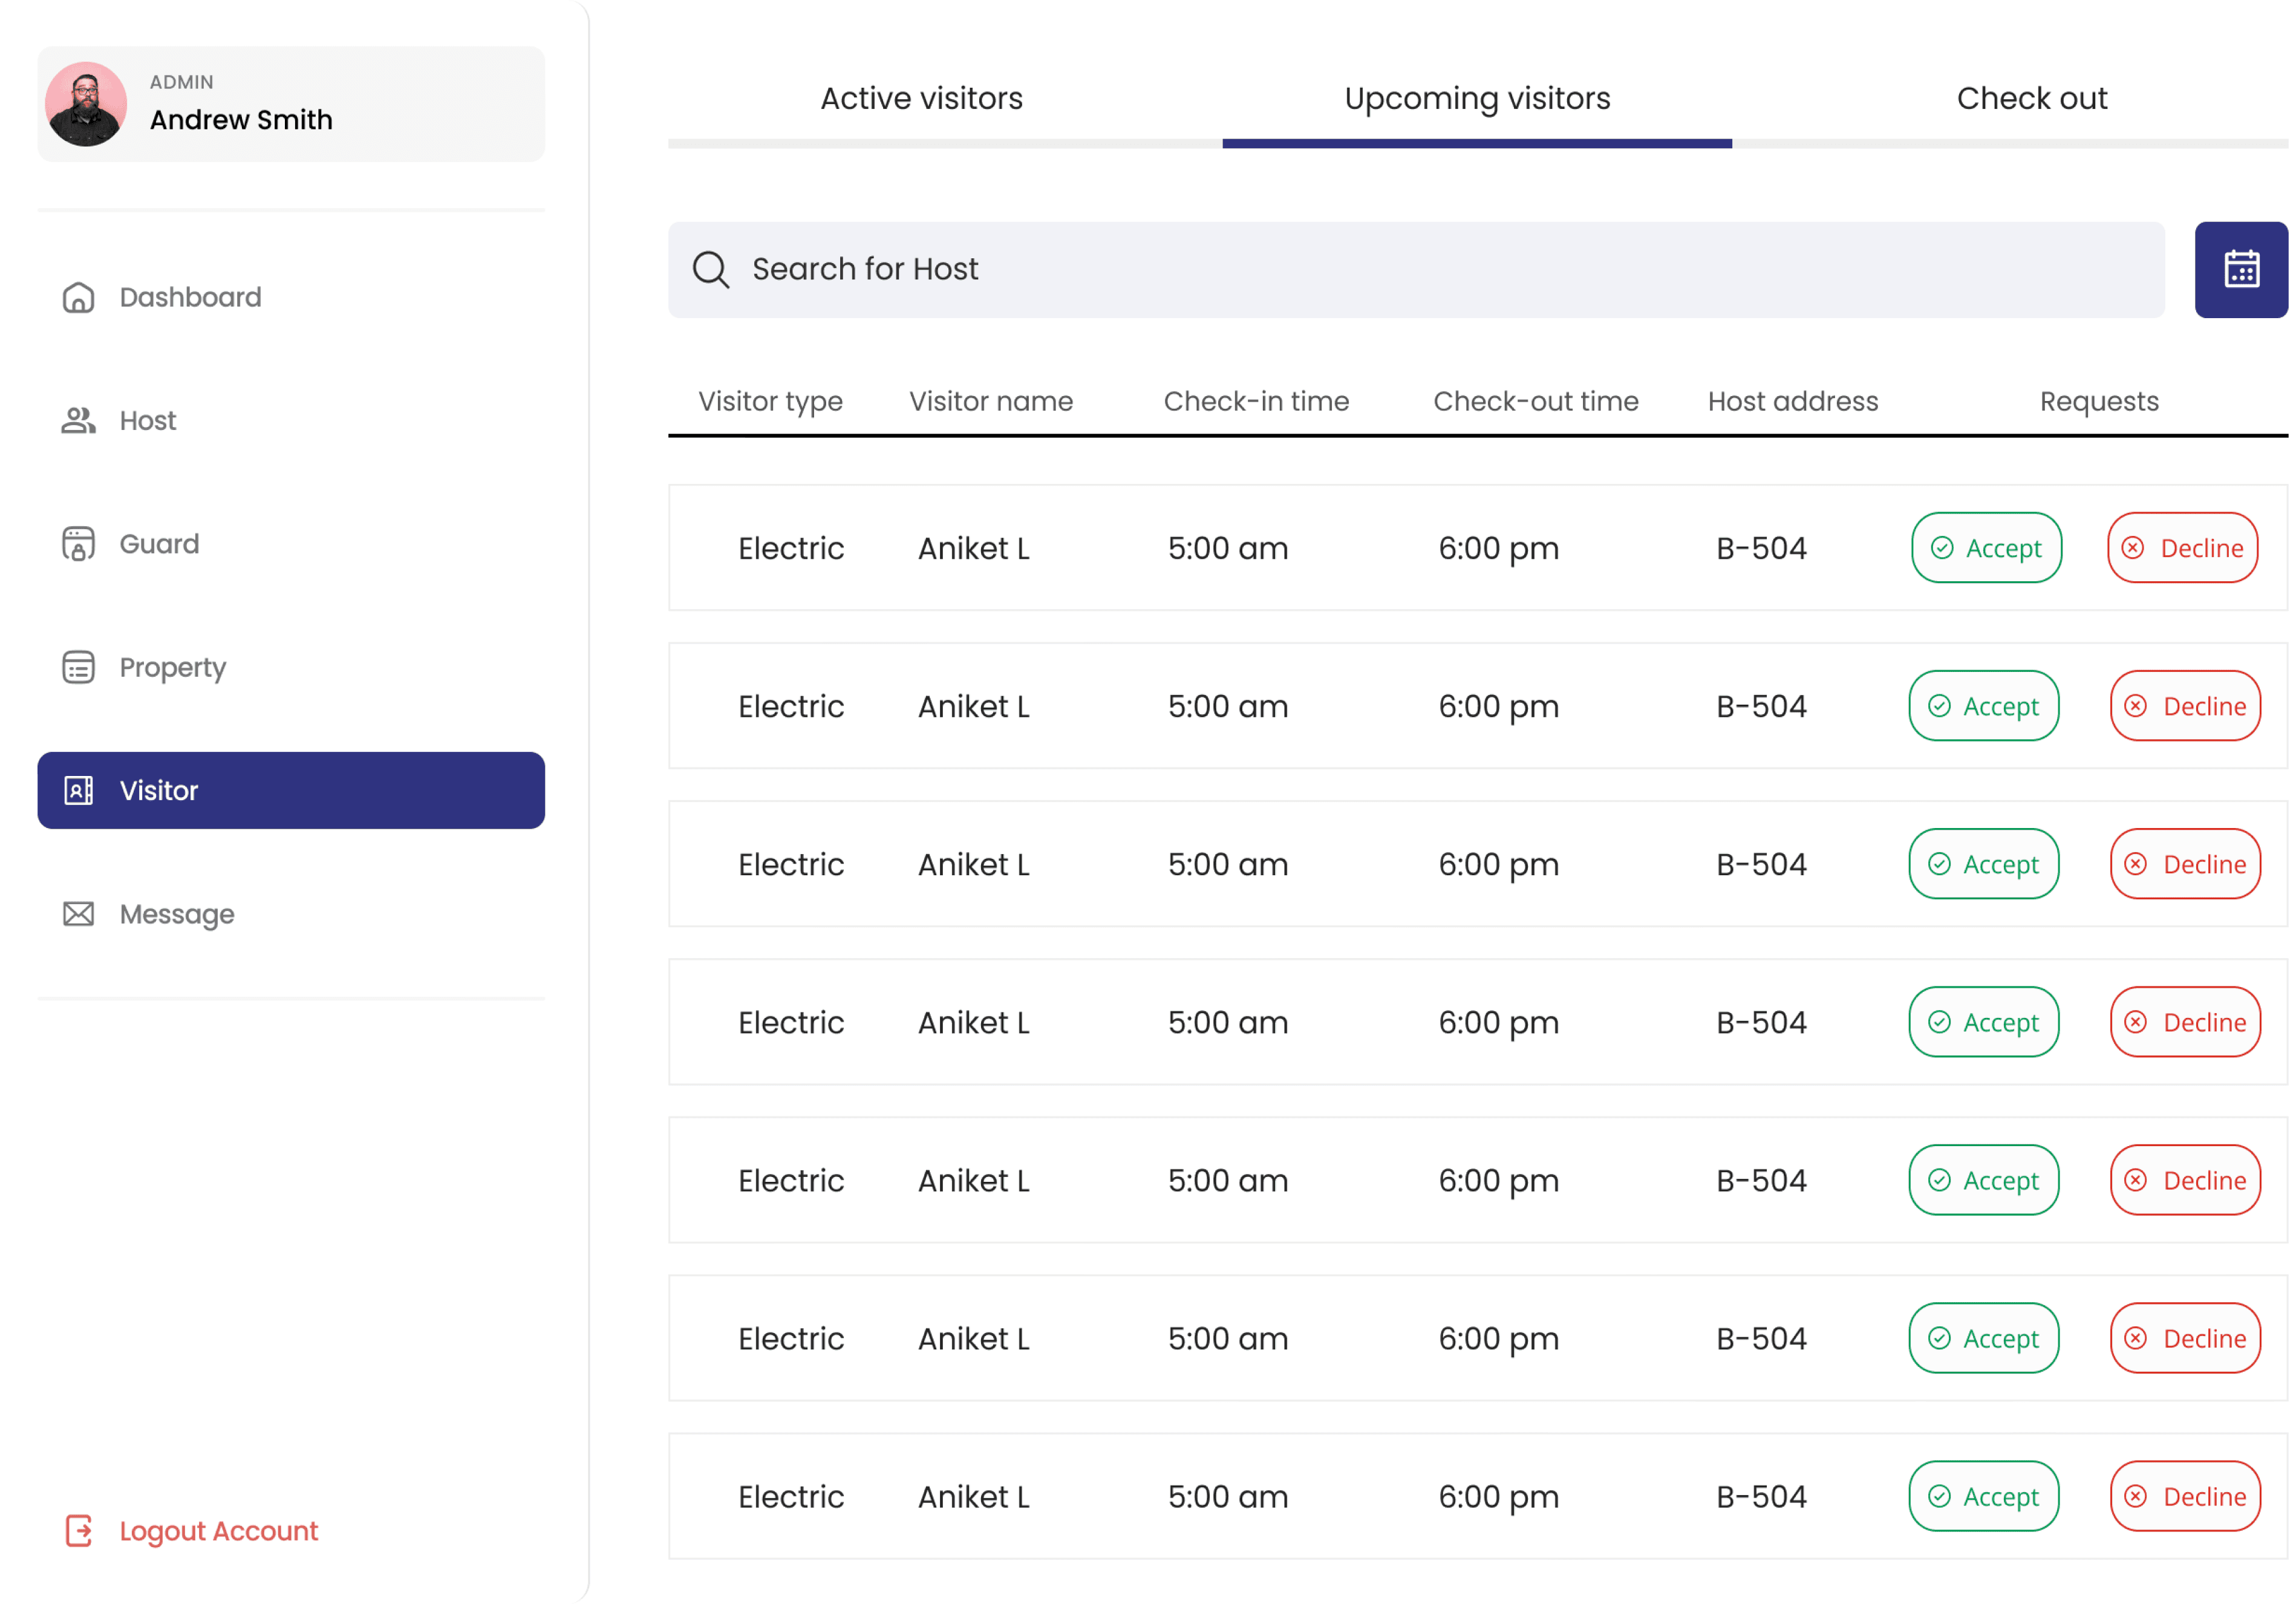Click the Visitor ID card icon
The image size is (2296, 1604).
[78, 791]
